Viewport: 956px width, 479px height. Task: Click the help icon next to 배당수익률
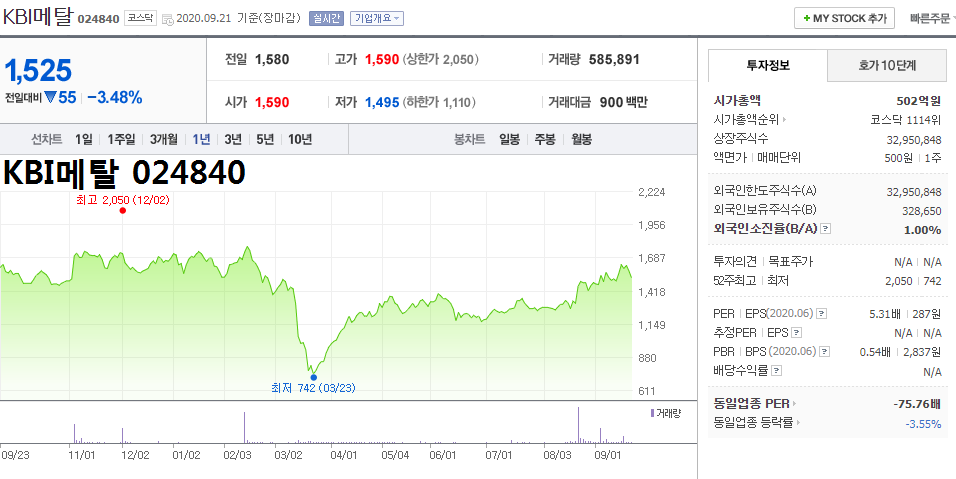[777, 371]
